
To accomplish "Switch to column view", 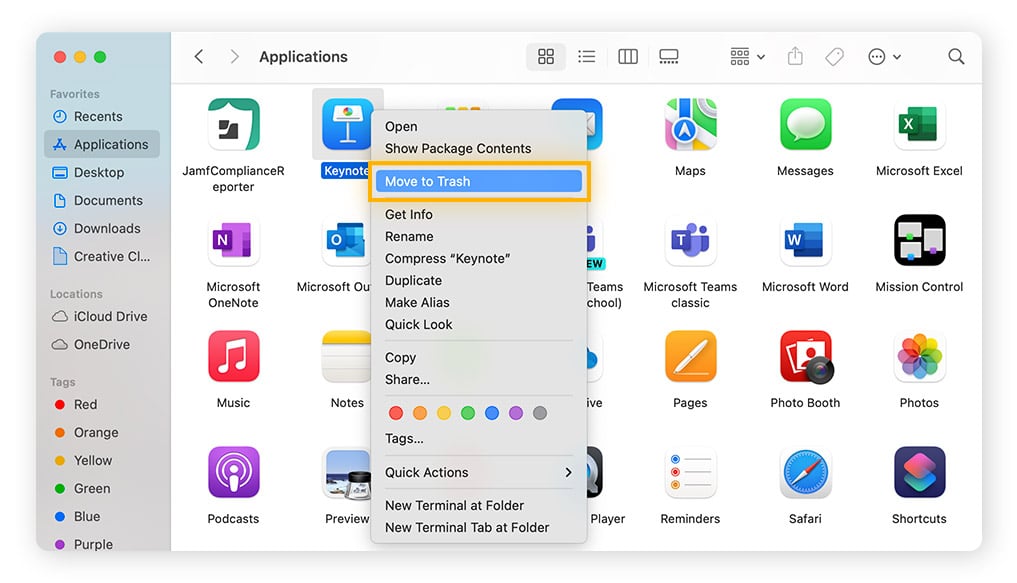I will click(627, 56).
